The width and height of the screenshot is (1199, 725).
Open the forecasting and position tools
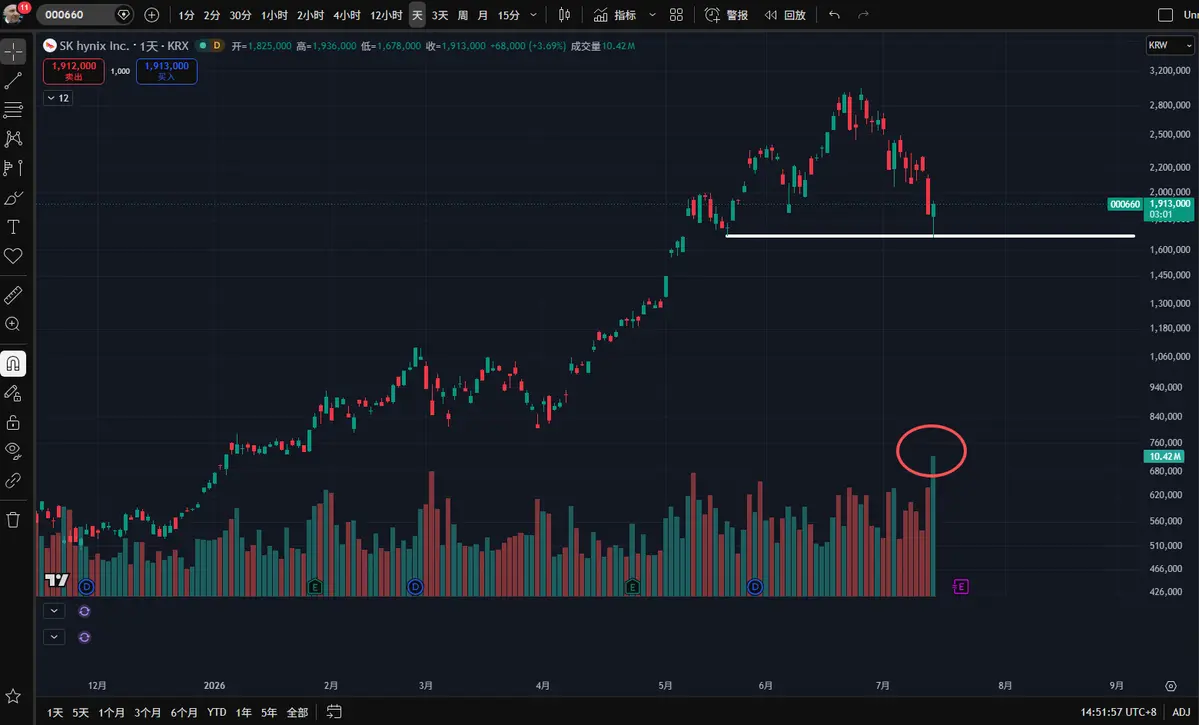pyautogui.click(x=13, y=167)
